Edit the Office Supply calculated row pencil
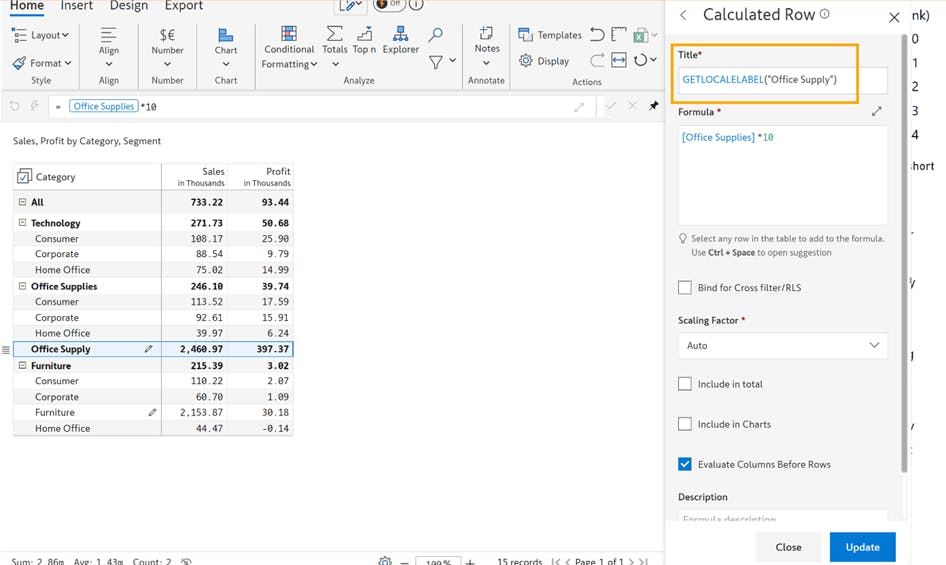Image resolution: width=946 pixels, height=565 pixels. click(x=148, y=349)
